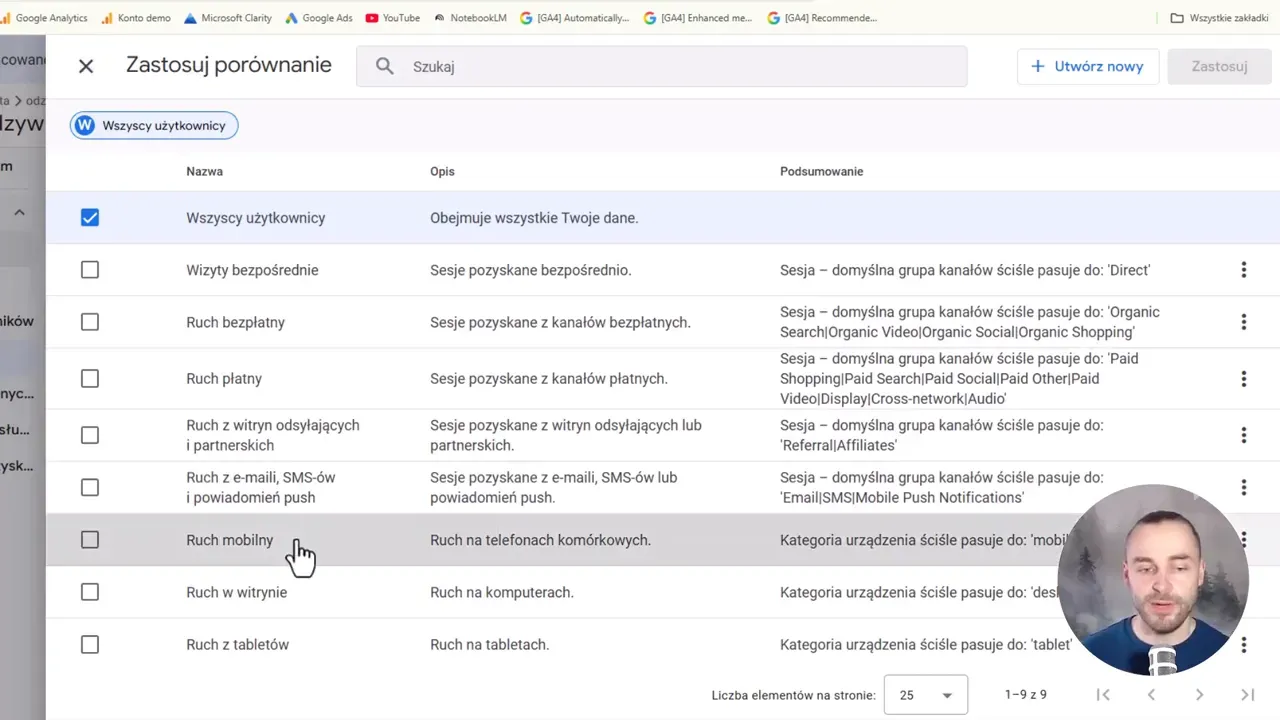The image size is (1280, 720).
Task: Go to last page of results
Action: (1247, 695)
